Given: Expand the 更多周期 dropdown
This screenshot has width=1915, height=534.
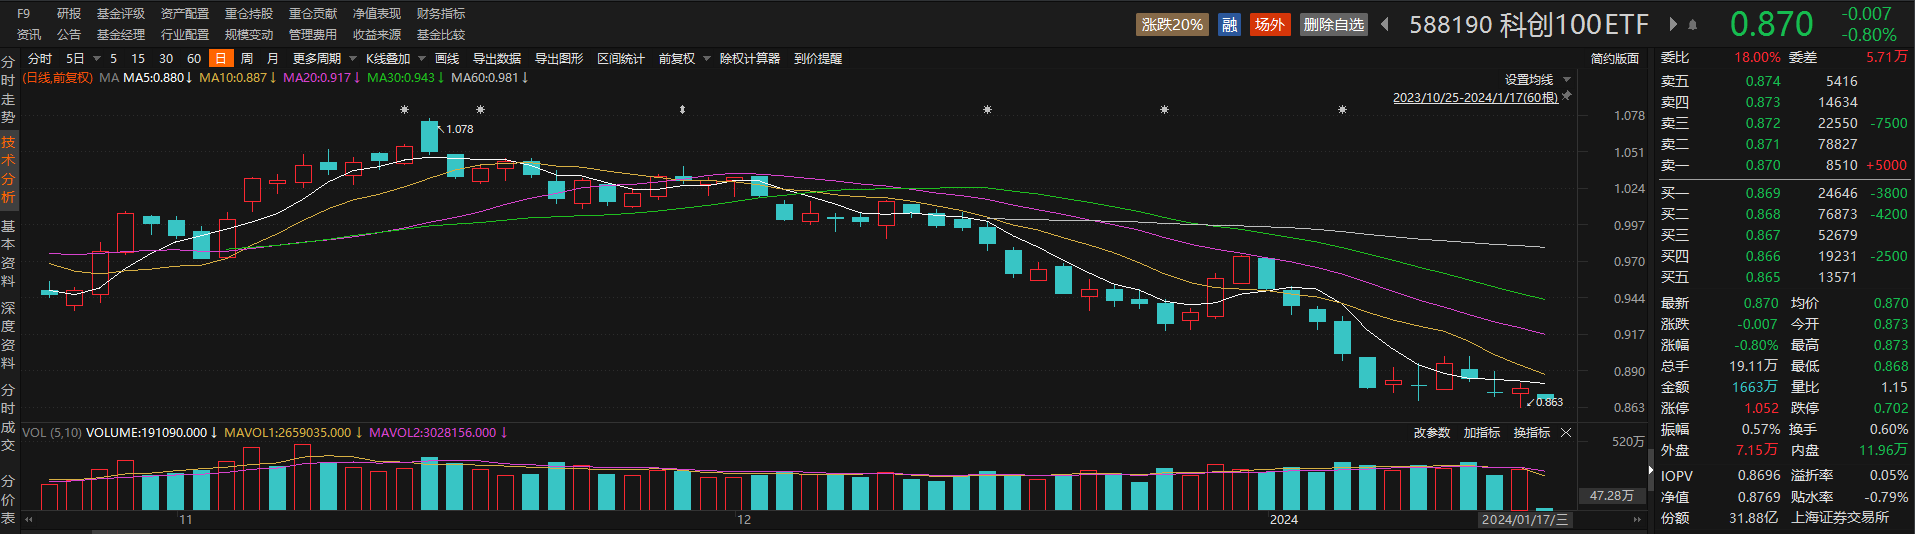Looking at the screenshot, I should 324,59.
